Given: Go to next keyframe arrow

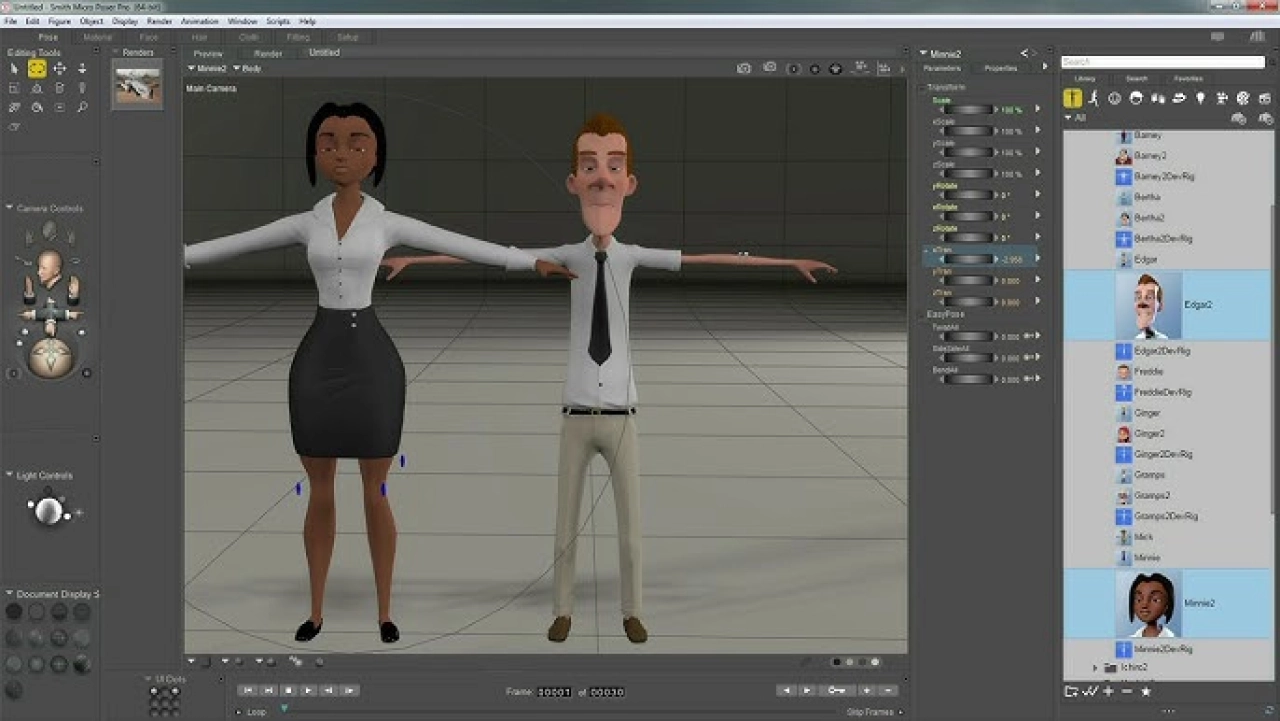Looking at the screenshot, I should click(808, 690).
